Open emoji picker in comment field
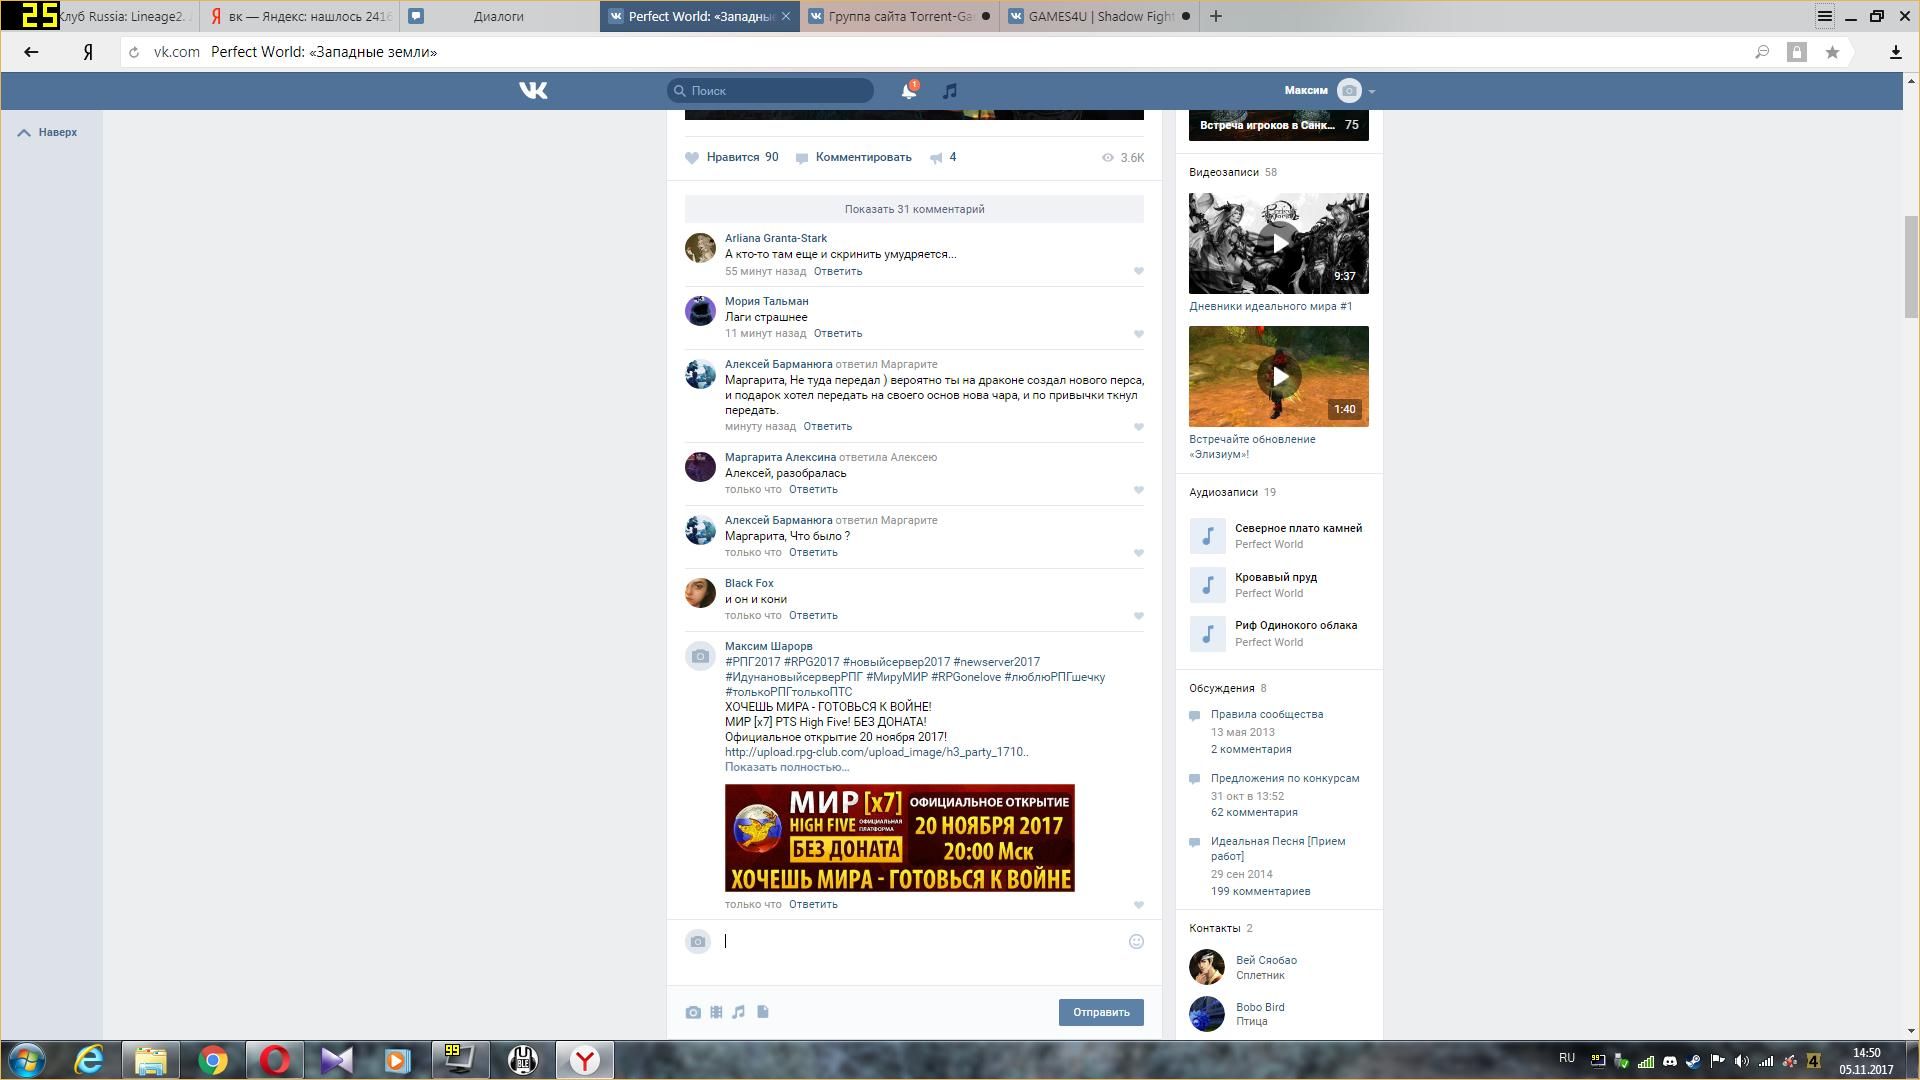 [1136, 942]
